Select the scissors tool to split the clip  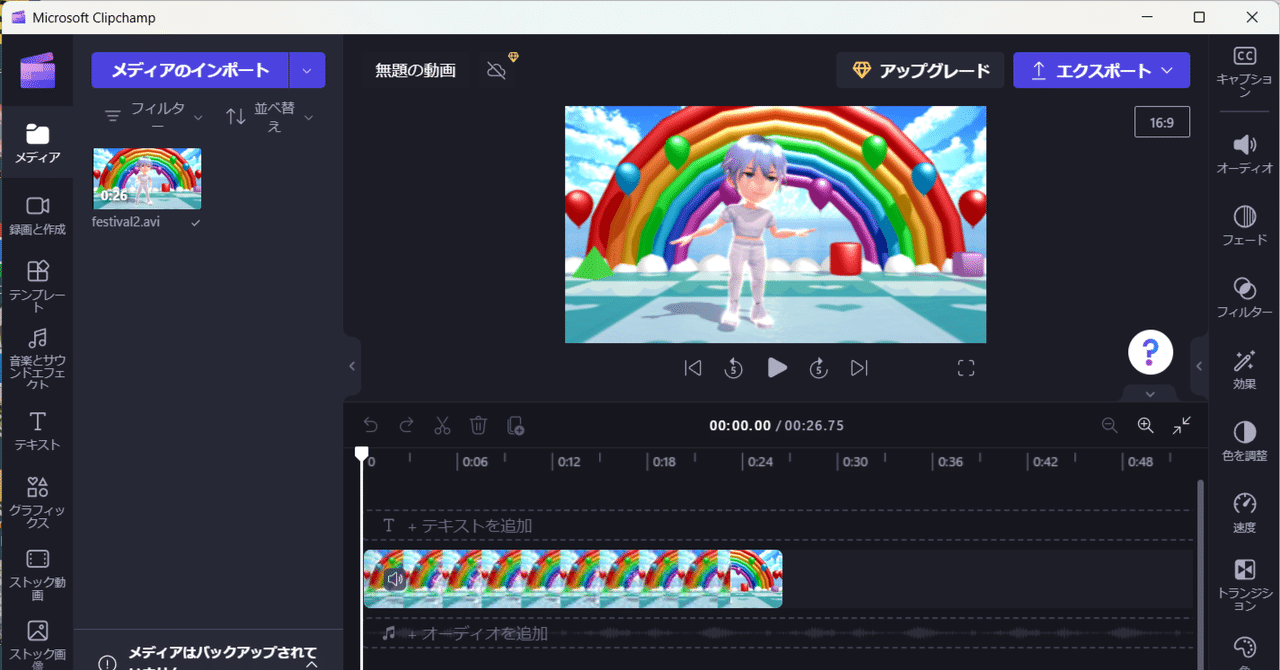(x=442, y=425)
